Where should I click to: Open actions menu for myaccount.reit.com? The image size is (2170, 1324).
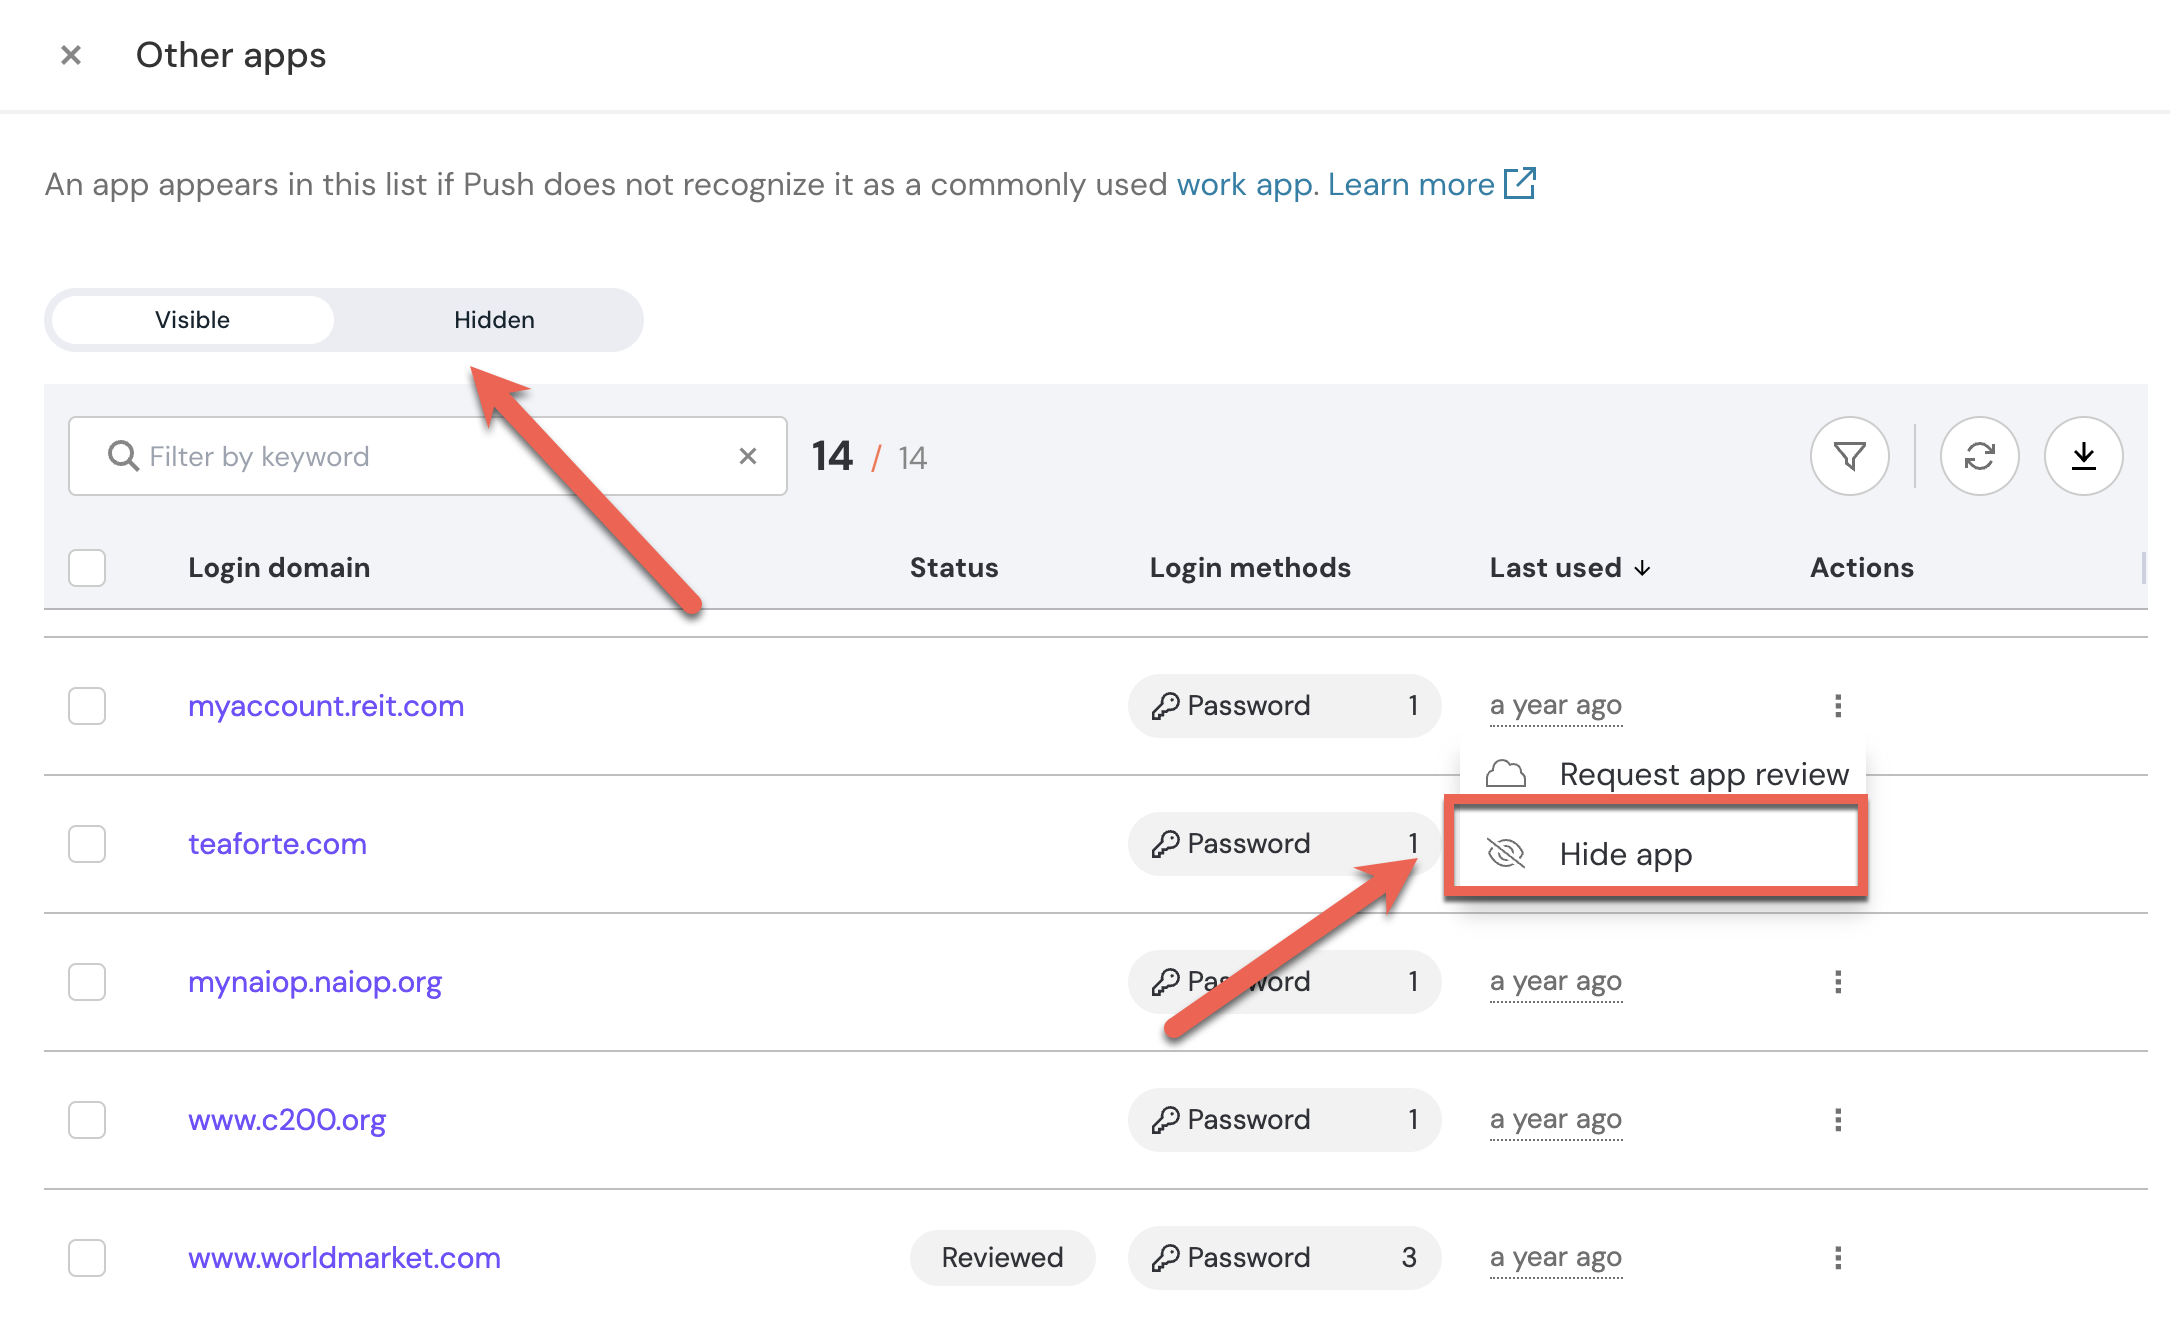click(1838, 706)
